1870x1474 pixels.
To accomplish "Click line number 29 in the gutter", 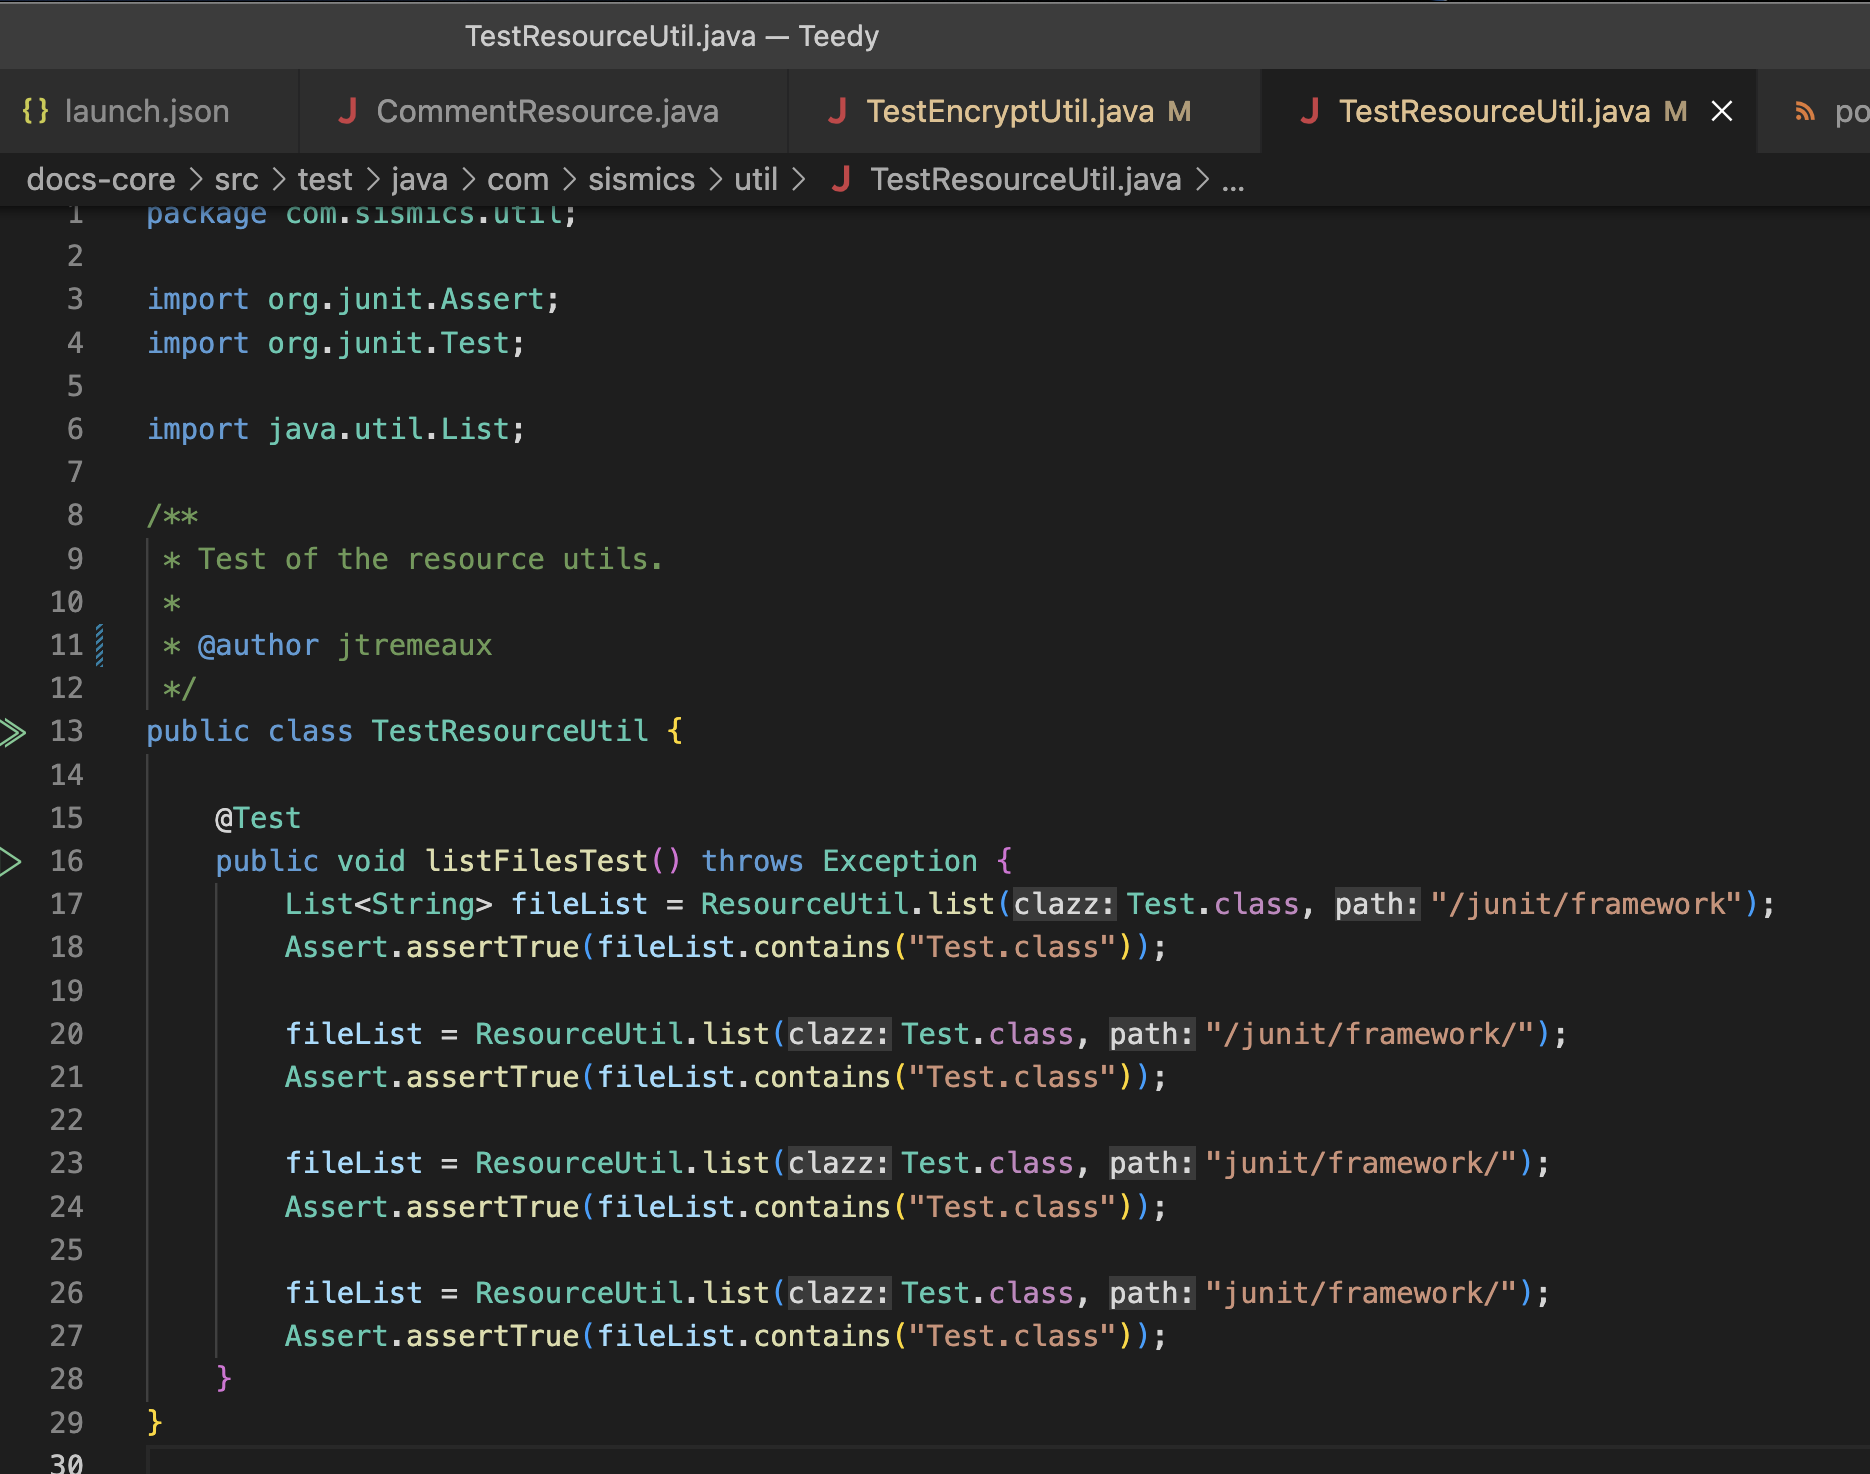I will 67,1422.
